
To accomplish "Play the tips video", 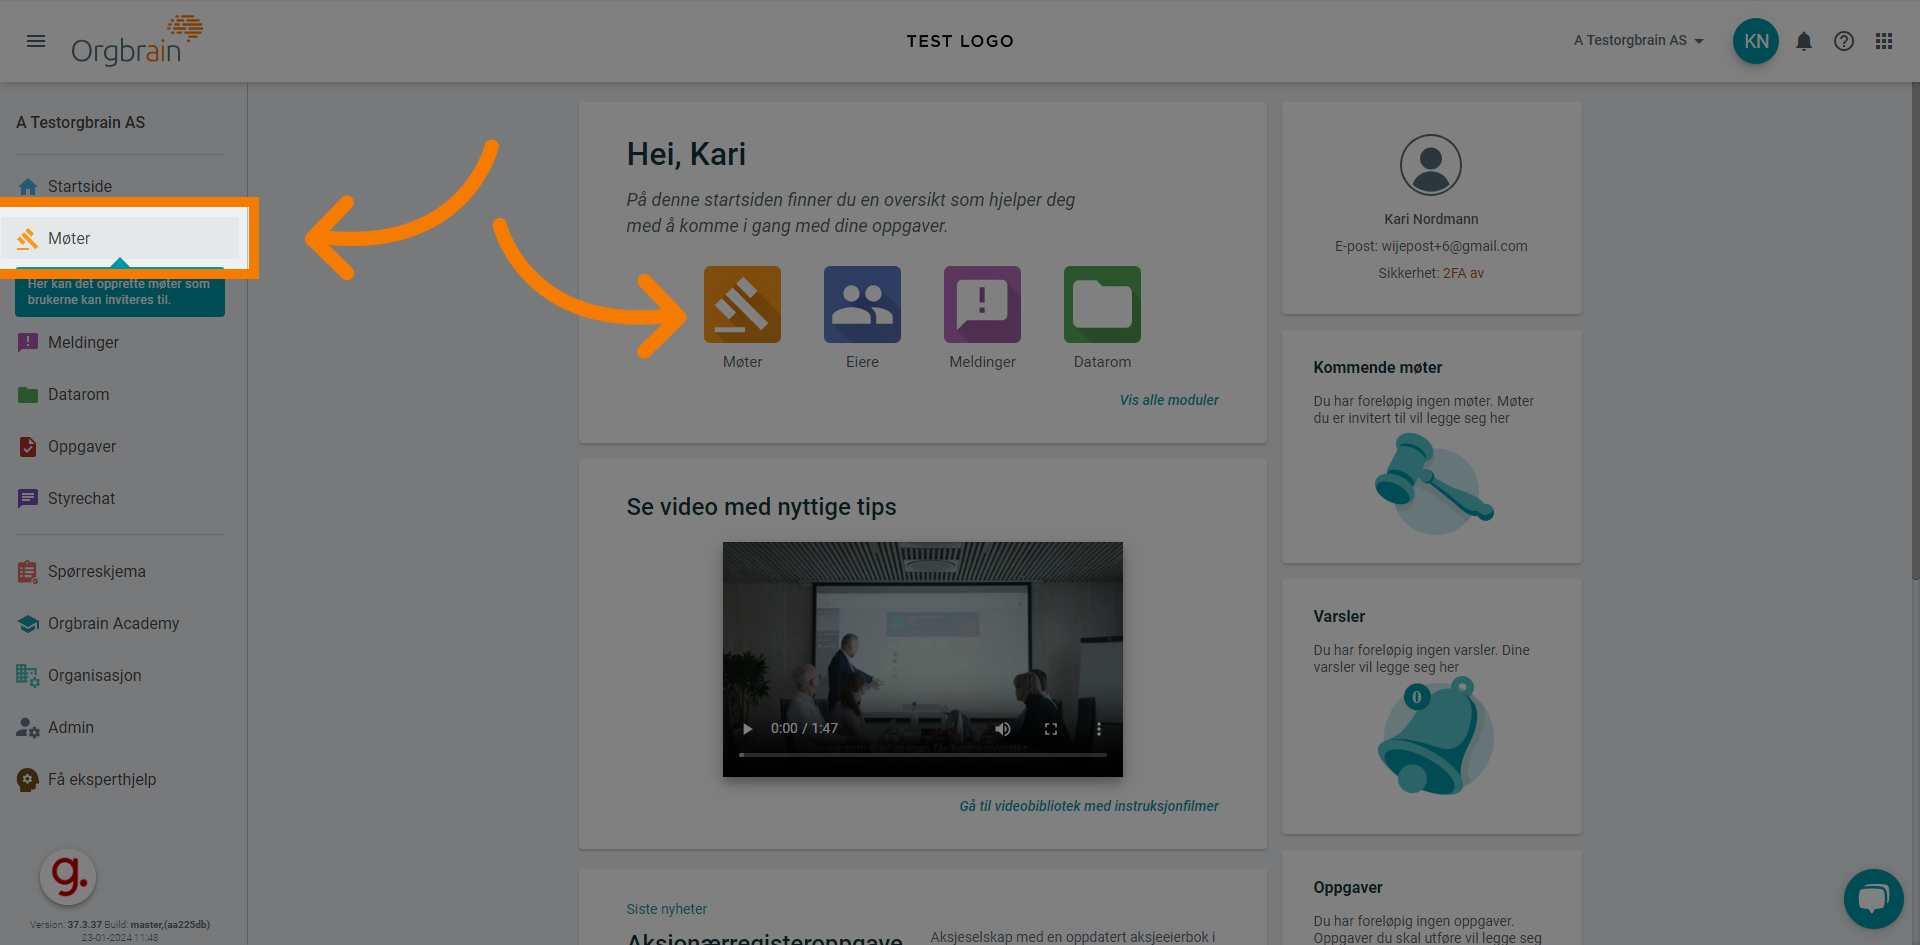I will [x=747, y=729].
